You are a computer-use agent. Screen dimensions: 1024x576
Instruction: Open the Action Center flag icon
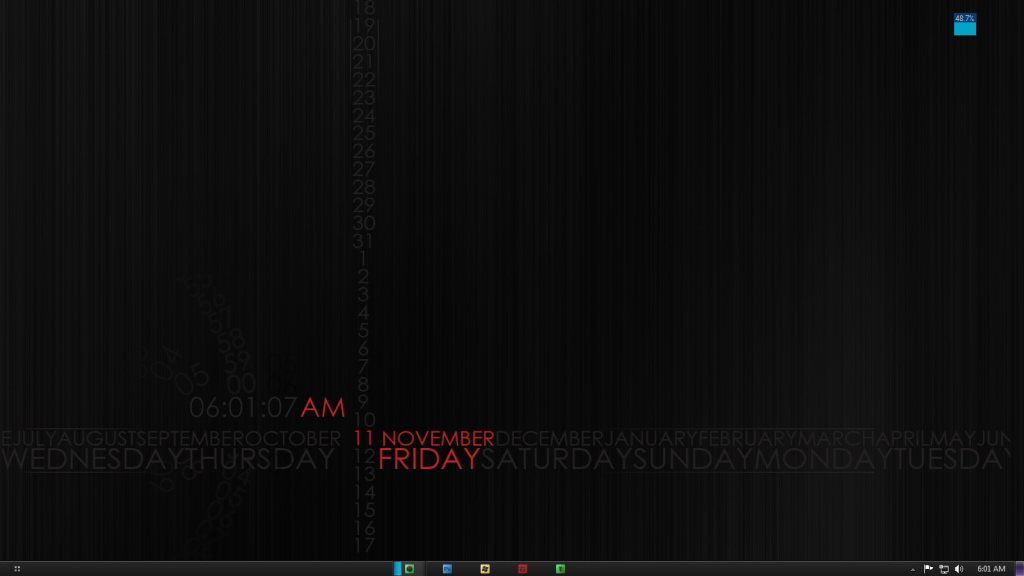point(928,568)
